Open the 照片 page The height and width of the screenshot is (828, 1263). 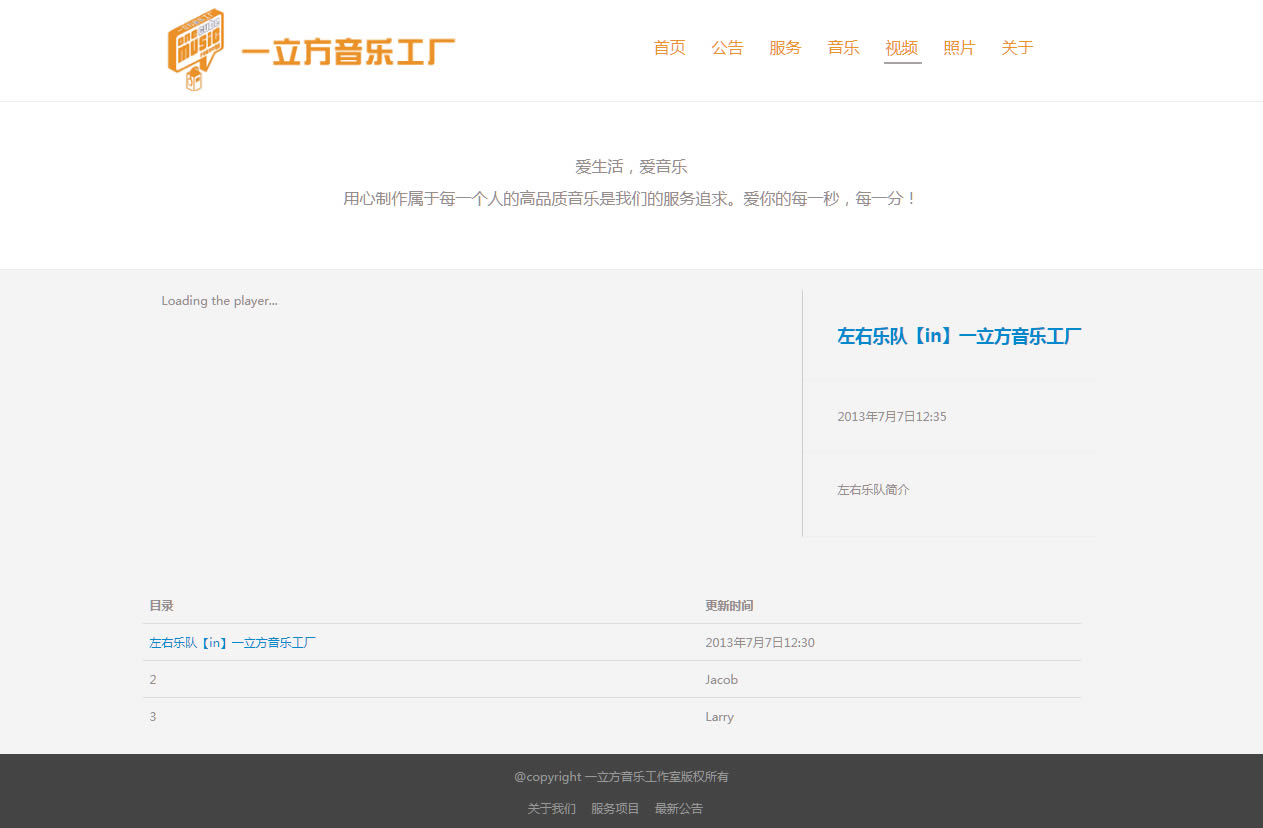pos(959,48)
